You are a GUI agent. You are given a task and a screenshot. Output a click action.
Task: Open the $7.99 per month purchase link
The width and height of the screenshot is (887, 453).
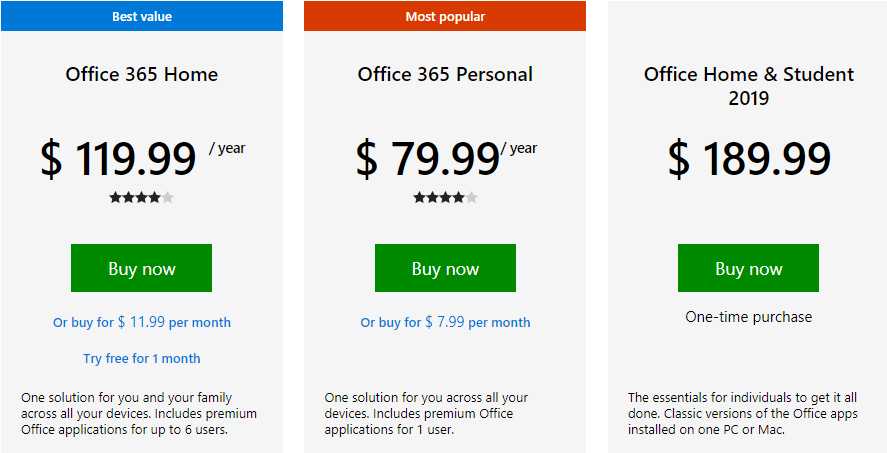coord(446,322)
